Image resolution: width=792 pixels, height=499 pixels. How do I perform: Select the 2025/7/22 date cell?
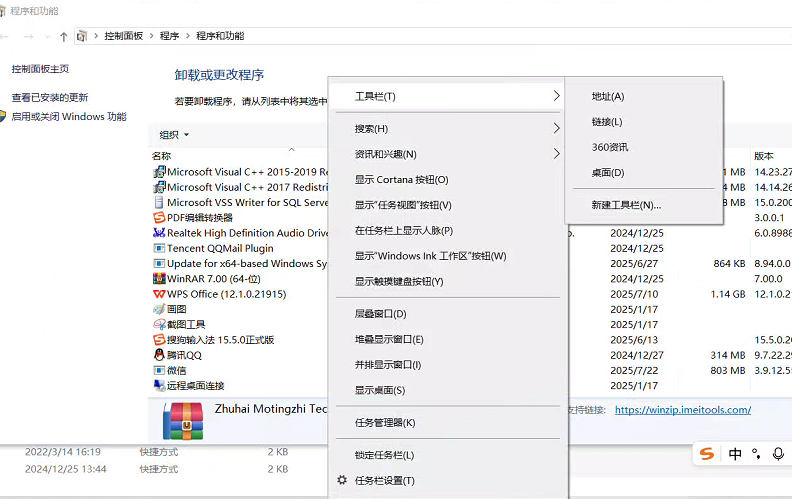pos(634,370)
